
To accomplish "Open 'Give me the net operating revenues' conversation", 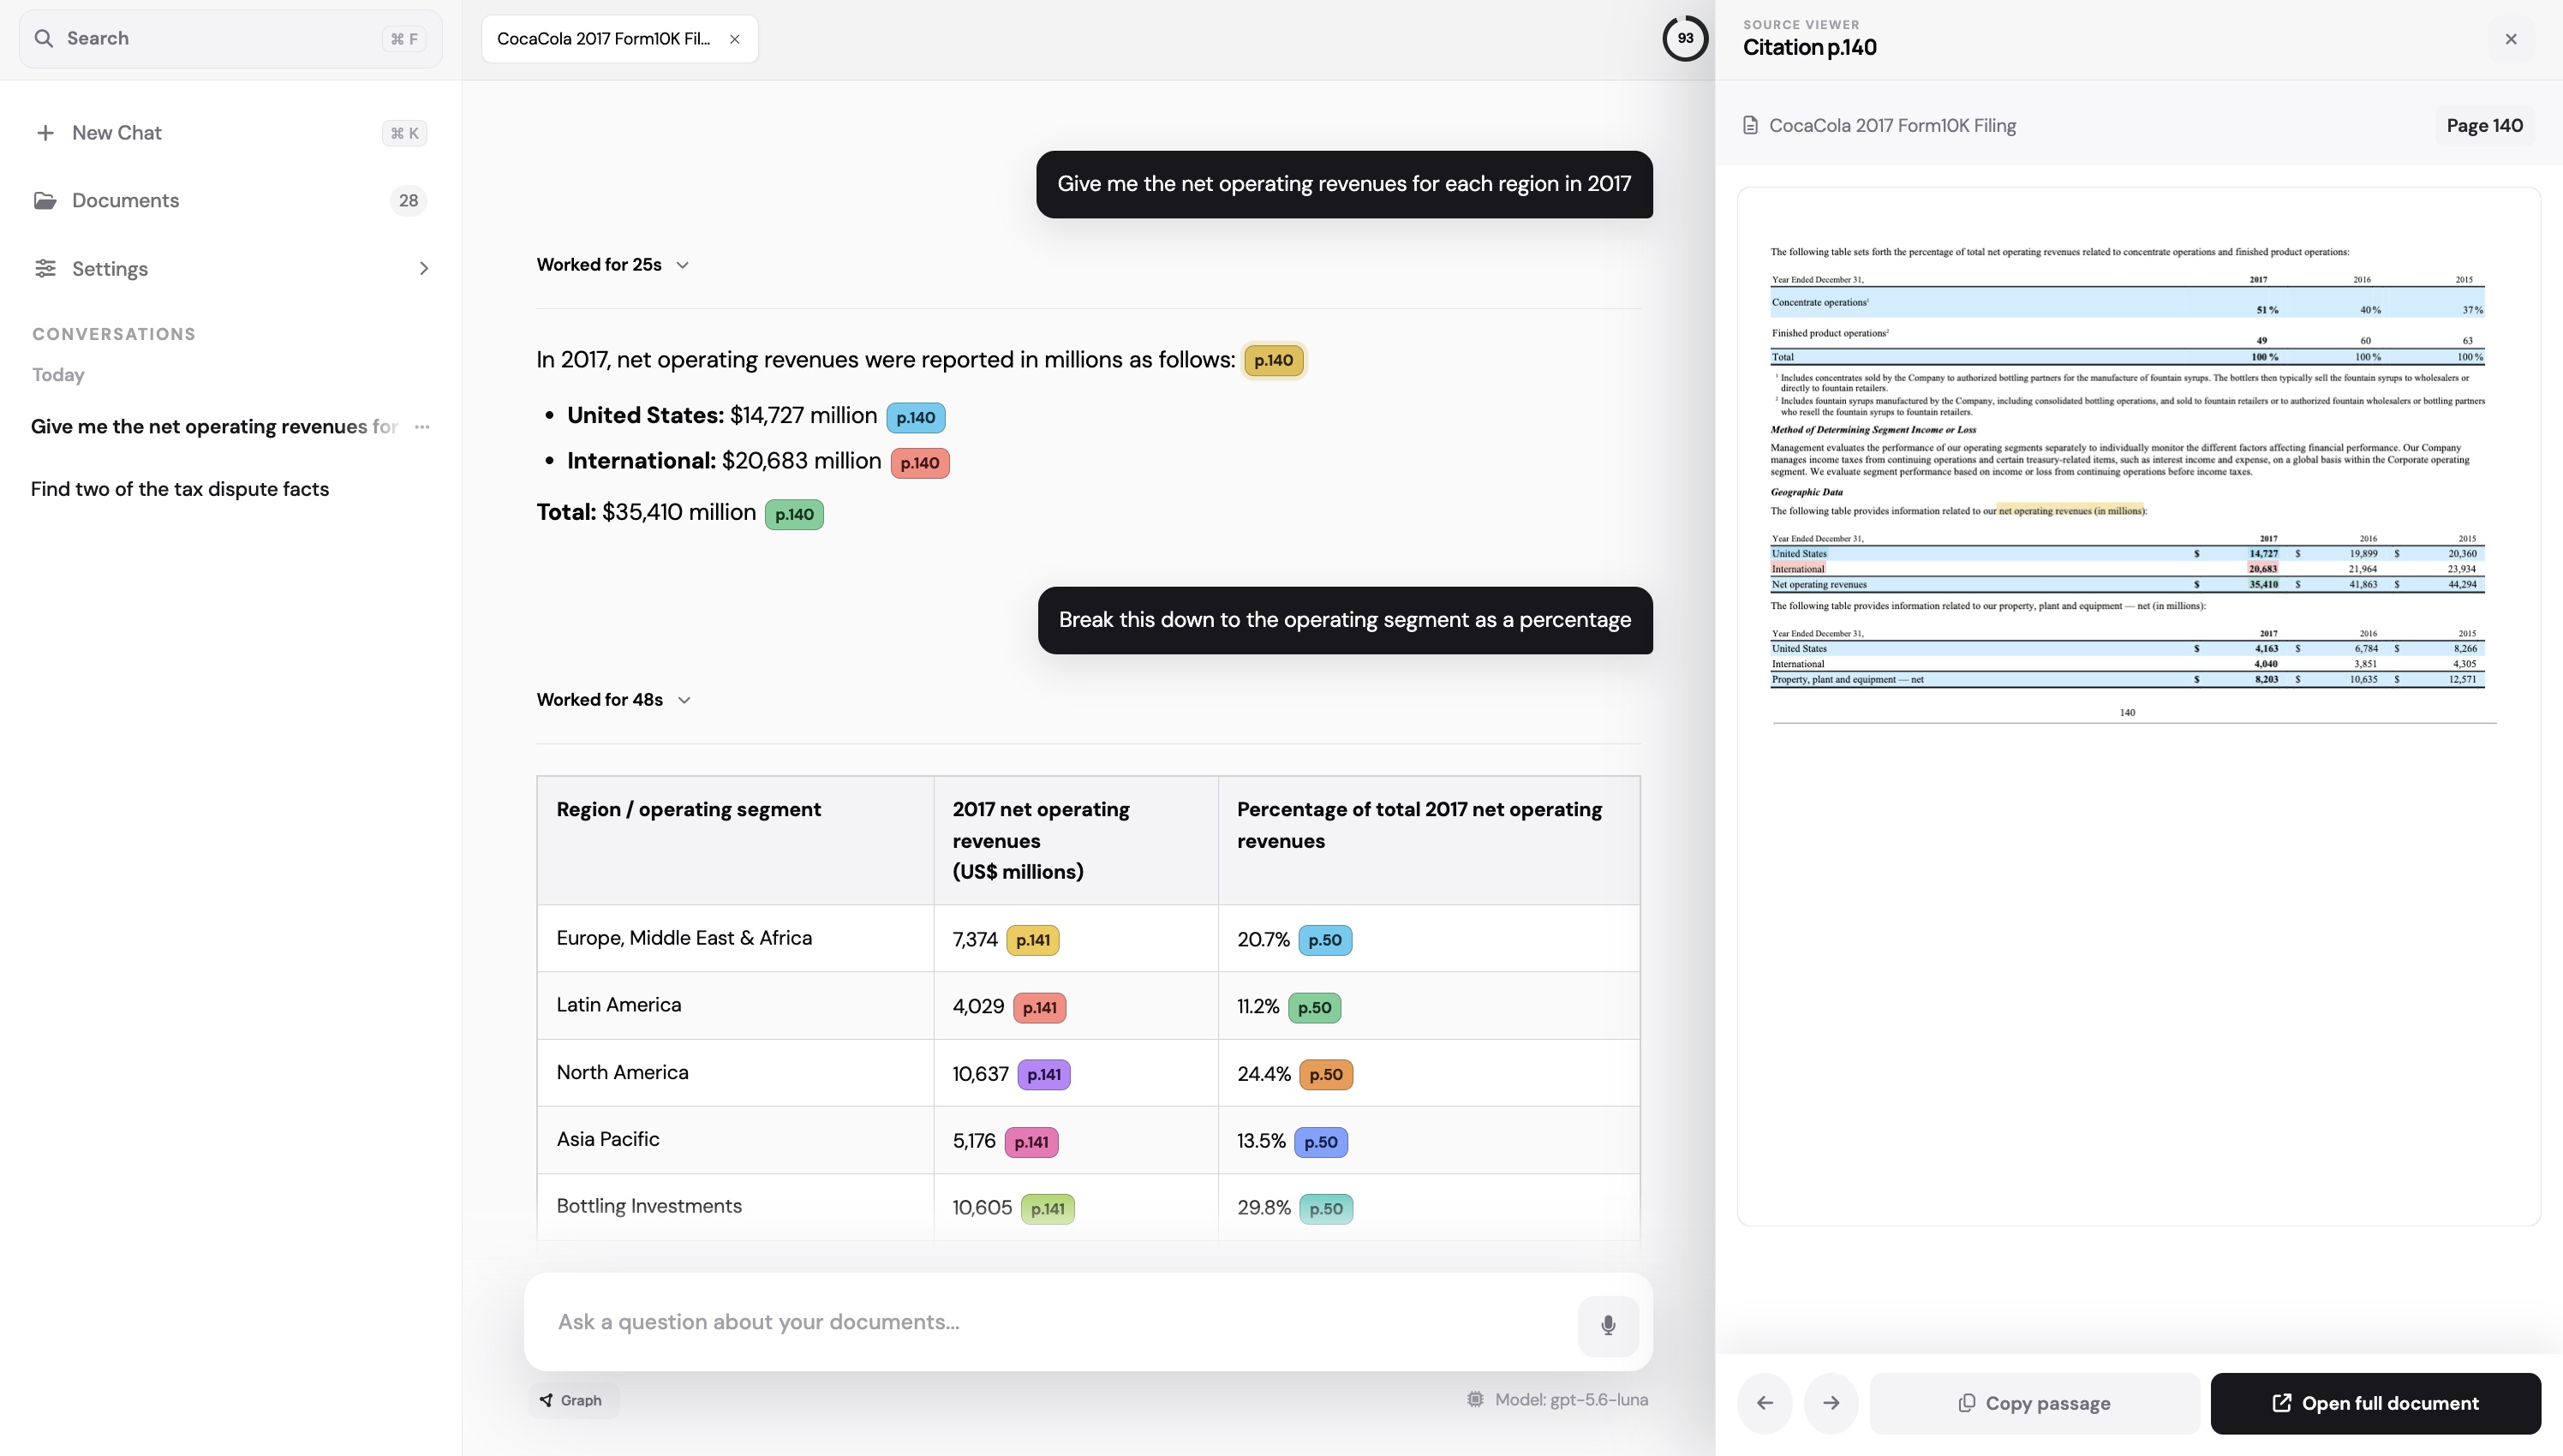I will [214, 427].
